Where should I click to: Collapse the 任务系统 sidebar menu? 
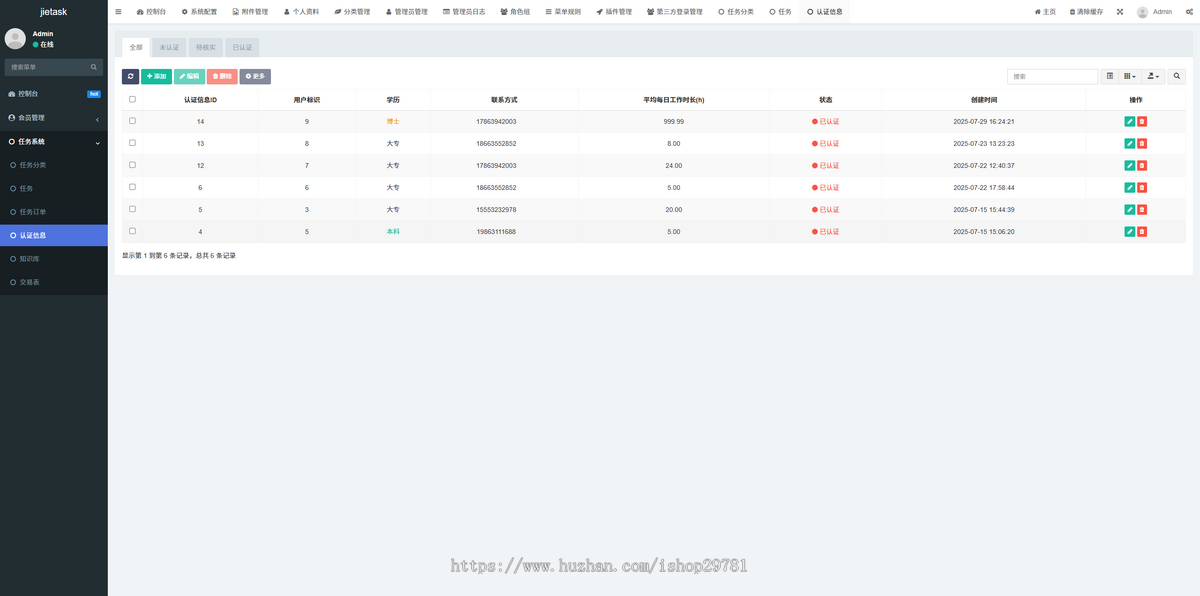pyautogui.click(x=53, y=142)
